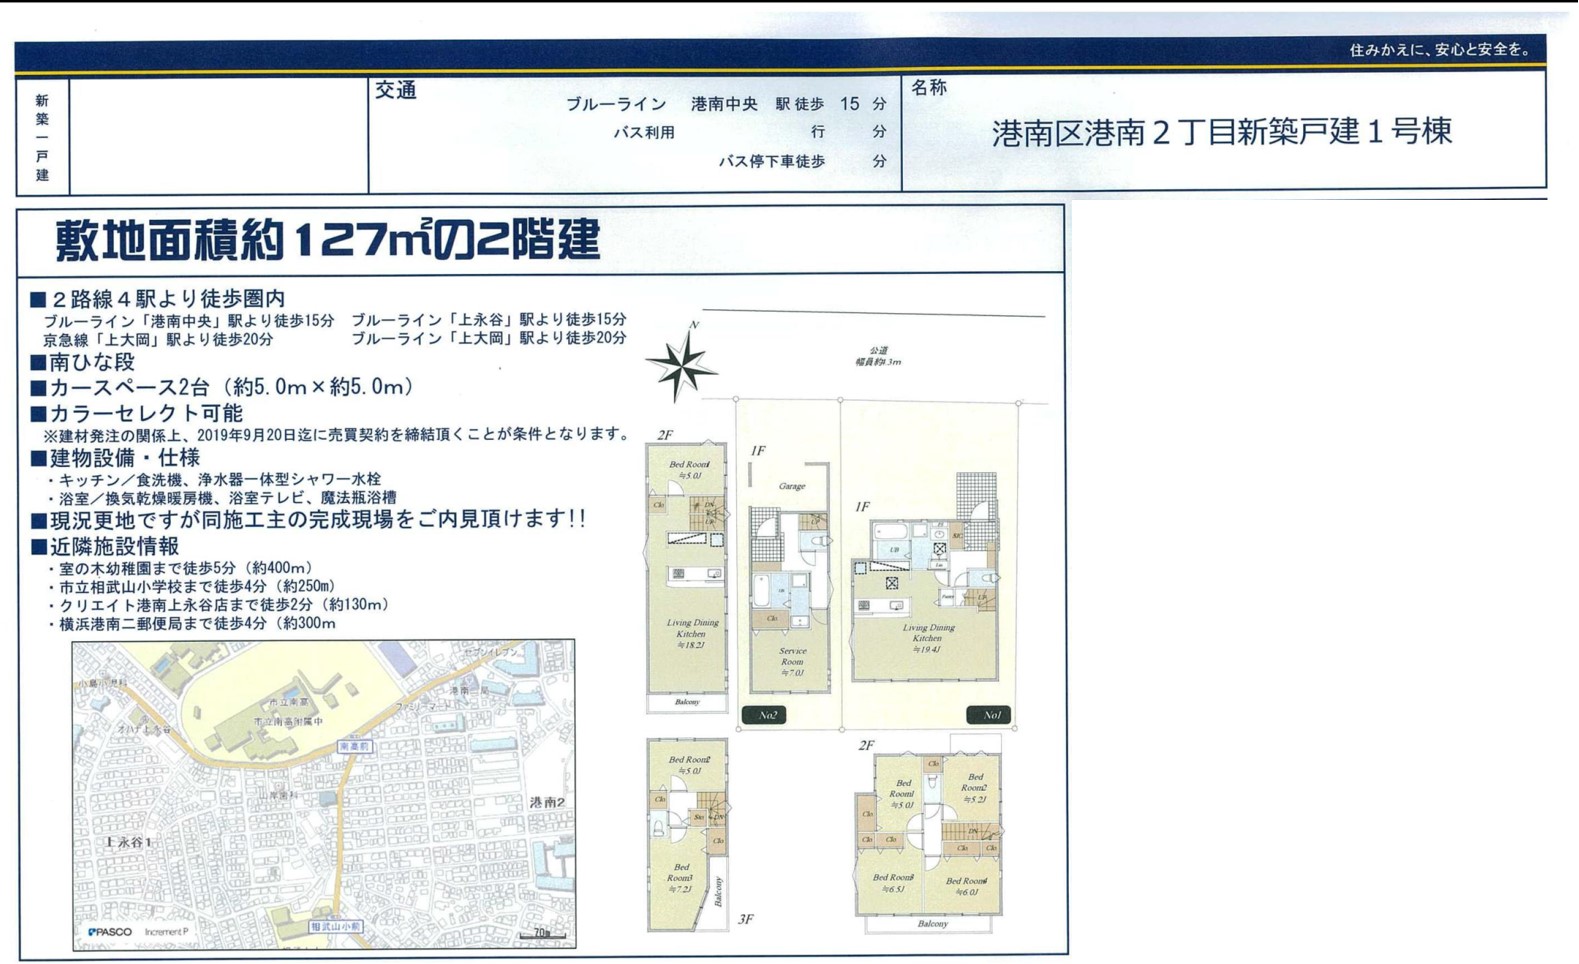1579x964 pixels.
Task: Click the 敷地面積約127㎡の2階建 headline
Action: coord(327,241)
